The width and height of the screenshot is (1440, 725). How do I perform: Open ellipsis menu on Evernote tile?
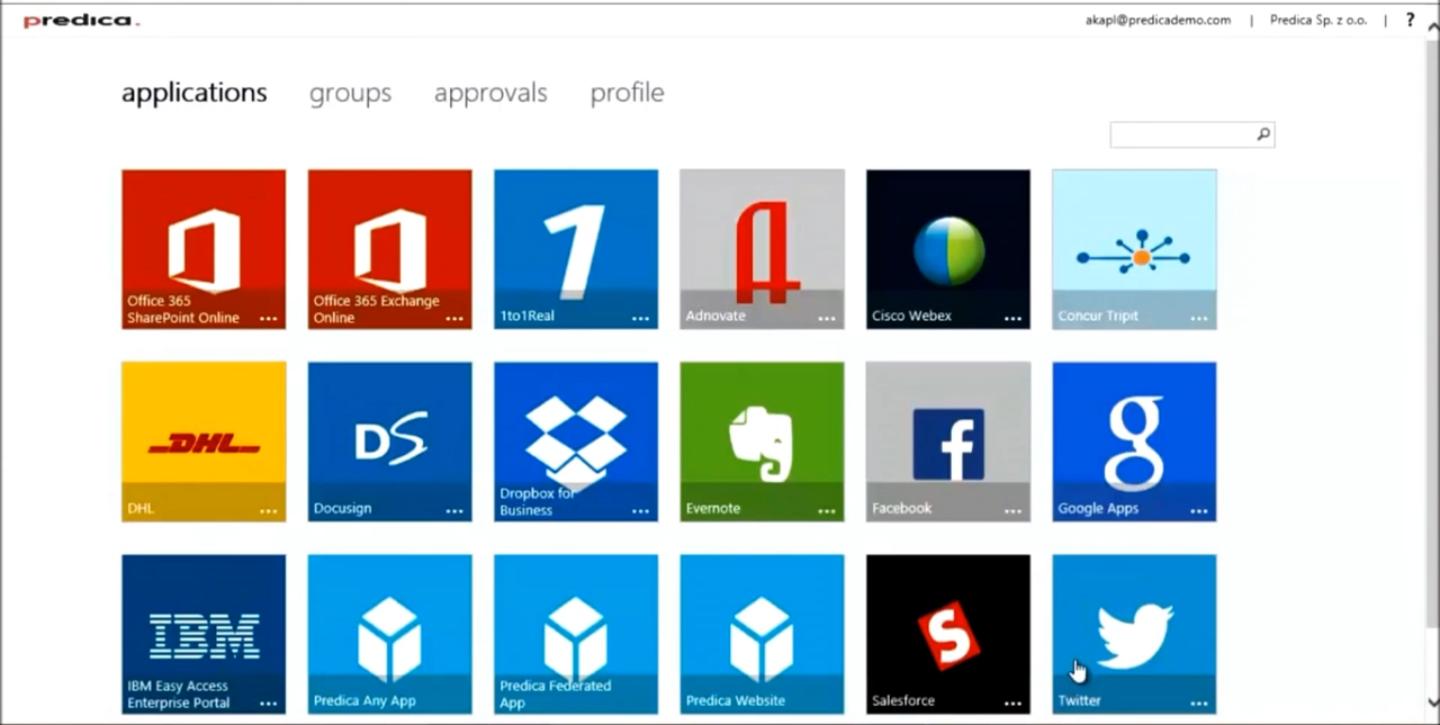[826, 511]
